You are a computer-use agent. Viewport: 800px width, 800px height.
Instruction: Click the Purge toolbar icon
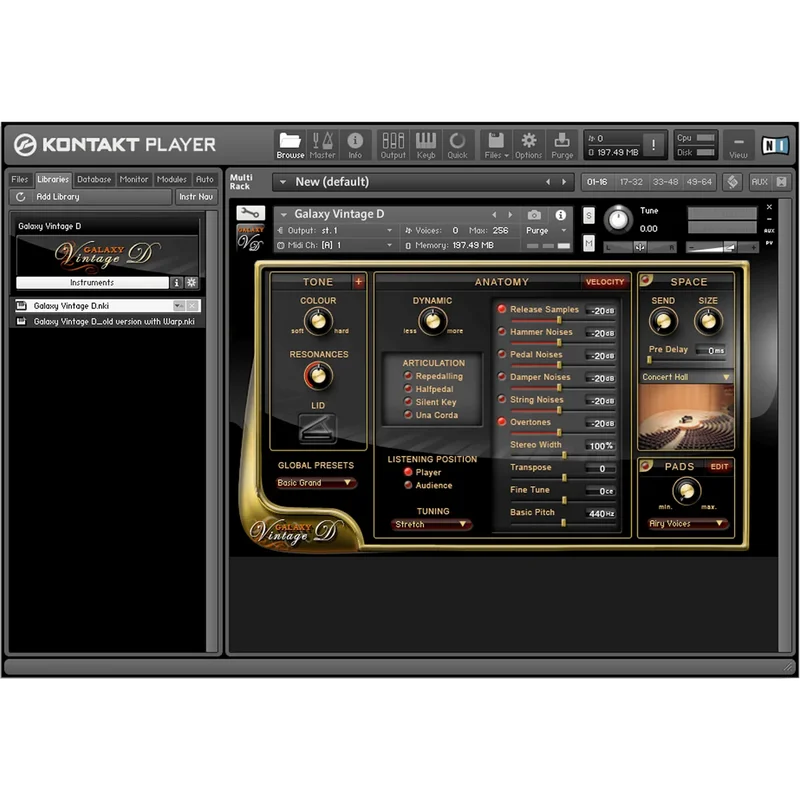pyautogui.click(x=562, y=145)
